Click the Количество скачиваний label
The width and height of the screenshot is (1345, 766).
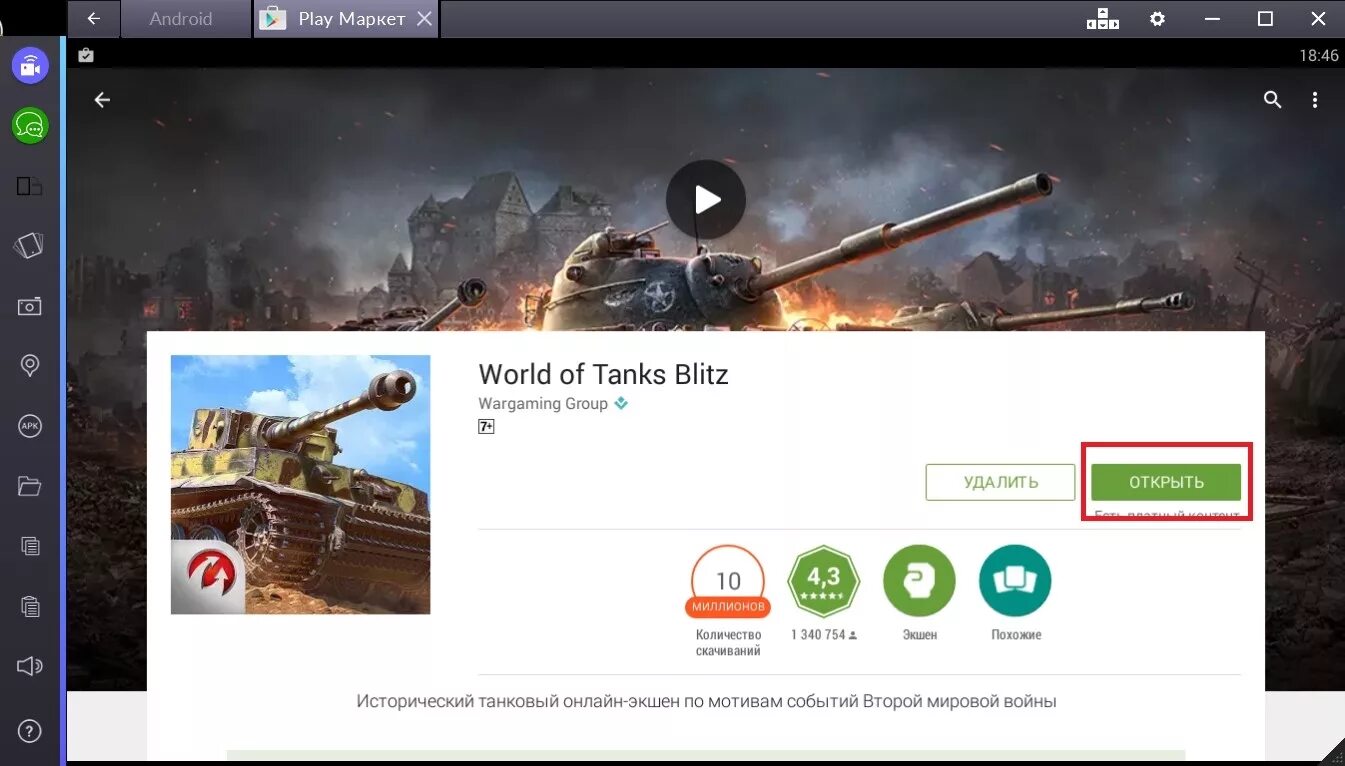728,643
